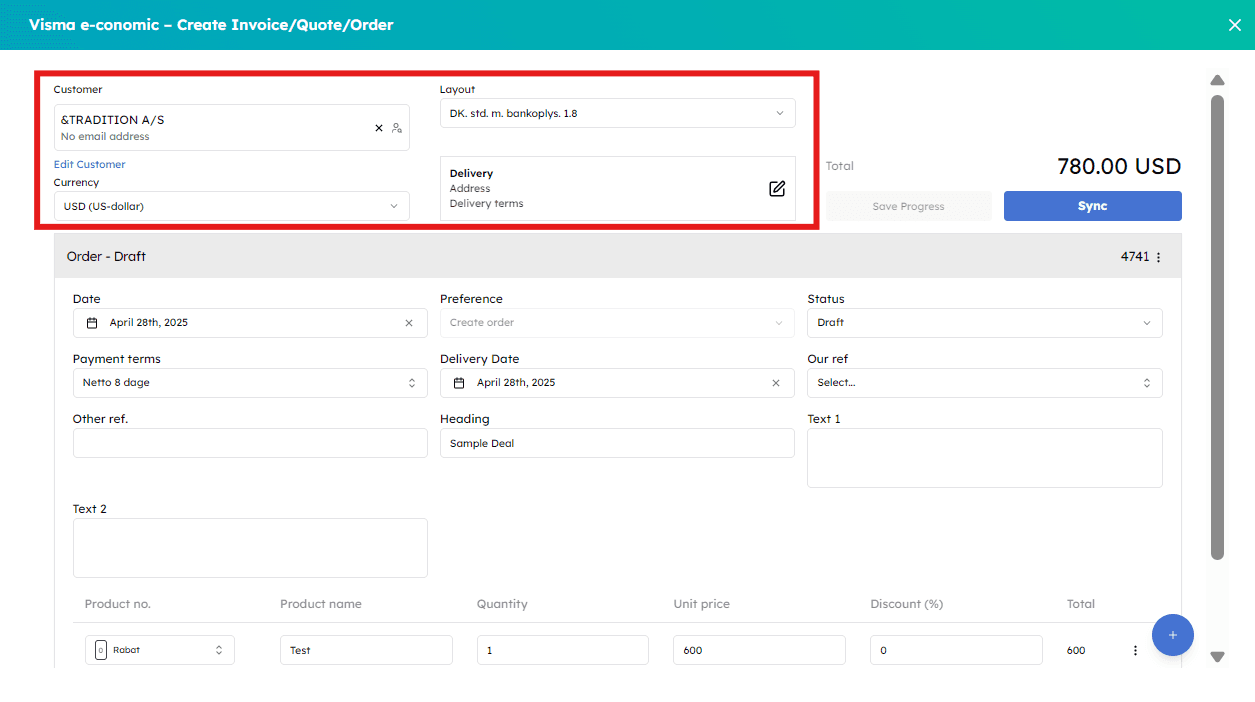Click the Edit Customer link
Viewport: 1255px width, 702px height.
(x=90, y=164)
